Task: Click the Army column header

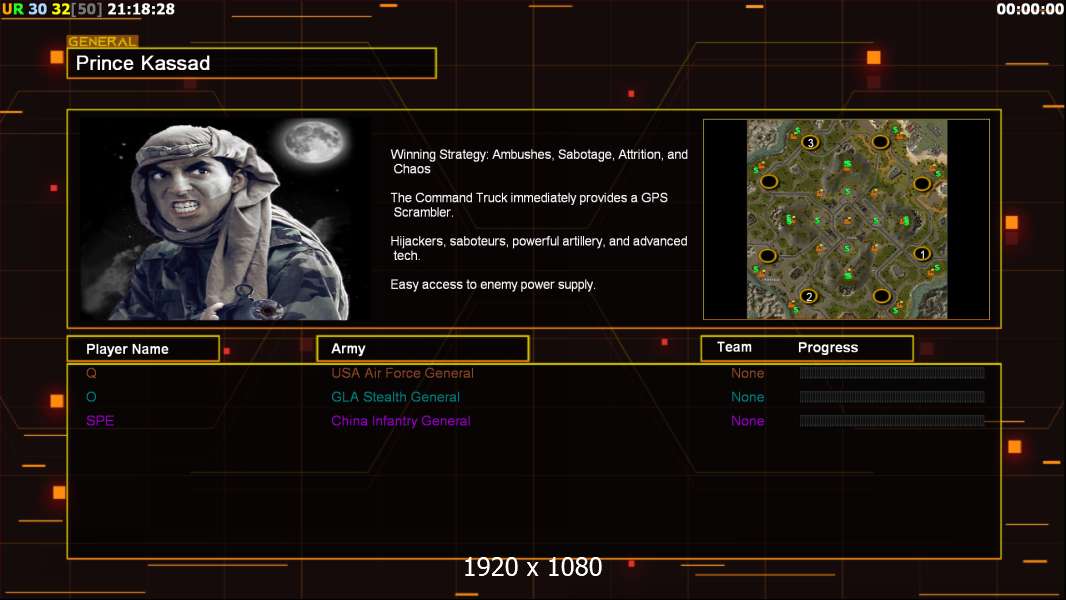Action: 423,349
